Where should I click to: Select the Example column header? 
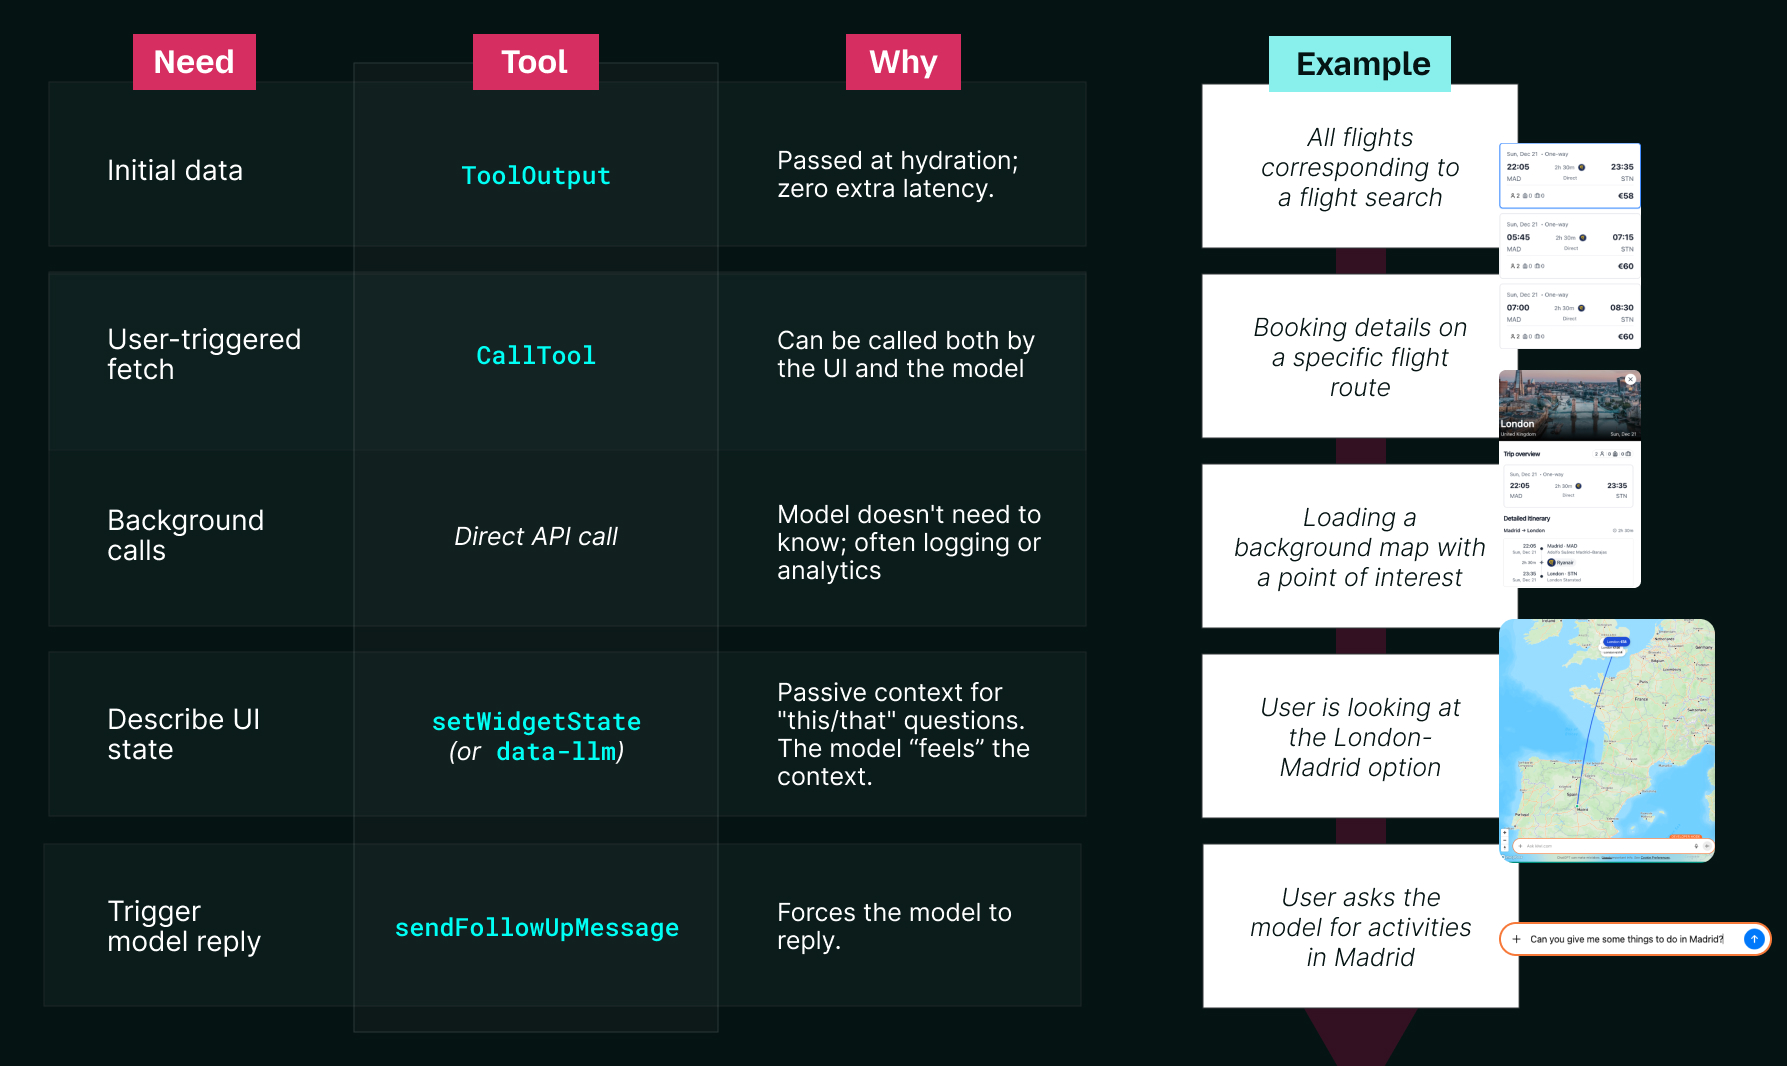click(1359, 63)
